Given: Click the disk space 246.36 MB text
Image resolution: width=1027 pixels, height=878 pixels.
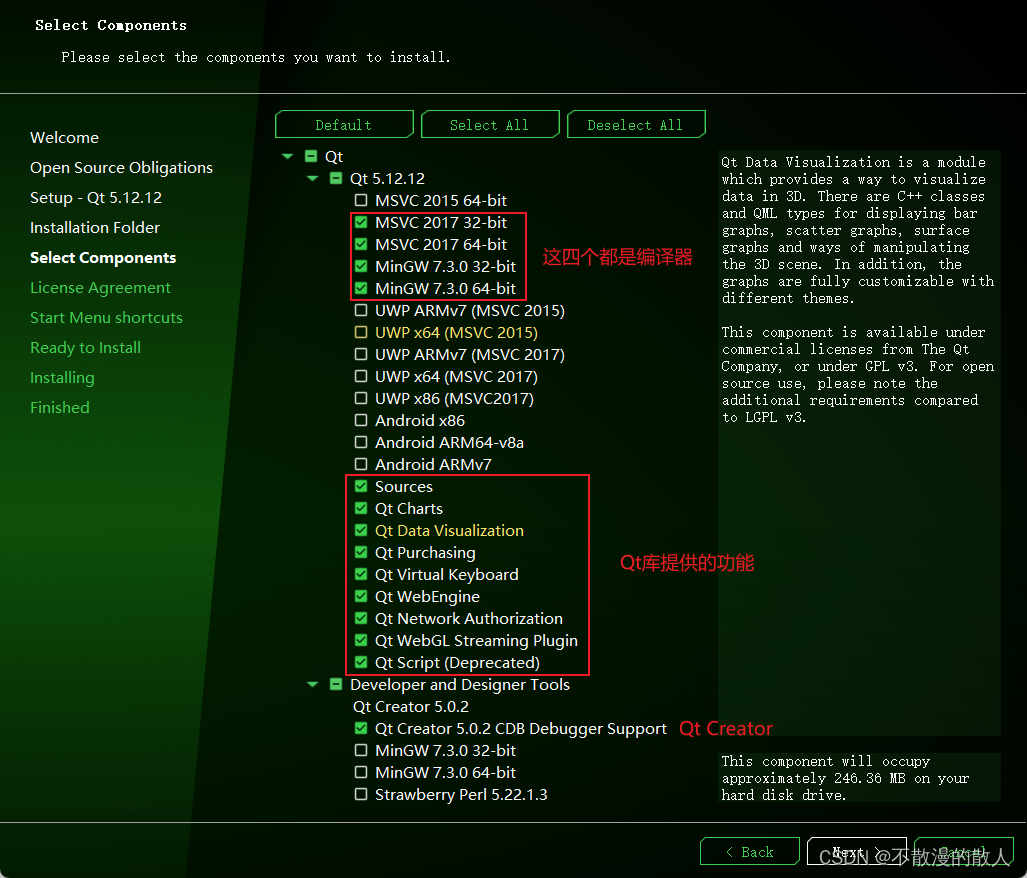Looking at the screenshot, I should pyautogui.click(x=845, y=778).
